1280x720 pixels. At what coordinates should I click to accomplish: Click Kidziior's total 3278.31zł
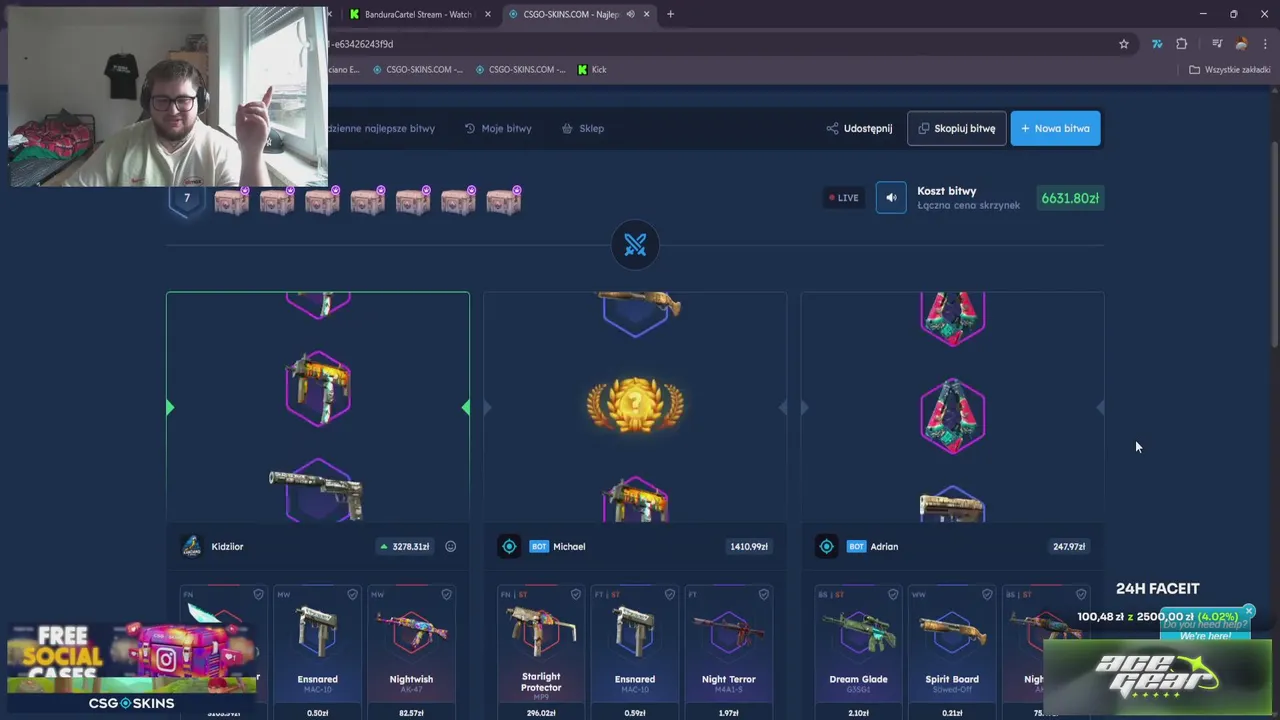coord(405,546)
